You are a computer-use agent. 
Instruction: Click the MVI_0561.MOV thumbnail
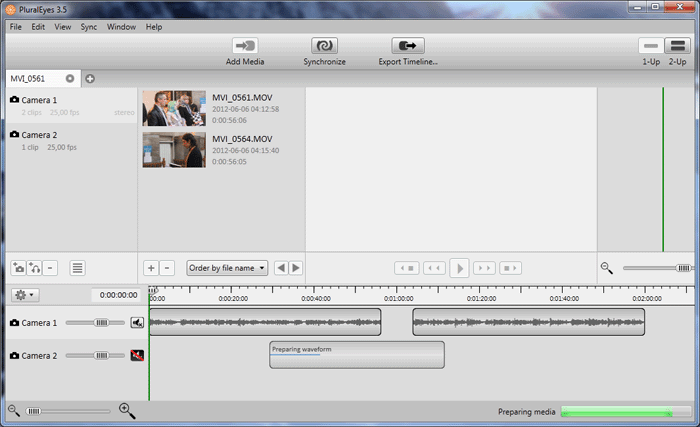[x=174, y=108]
